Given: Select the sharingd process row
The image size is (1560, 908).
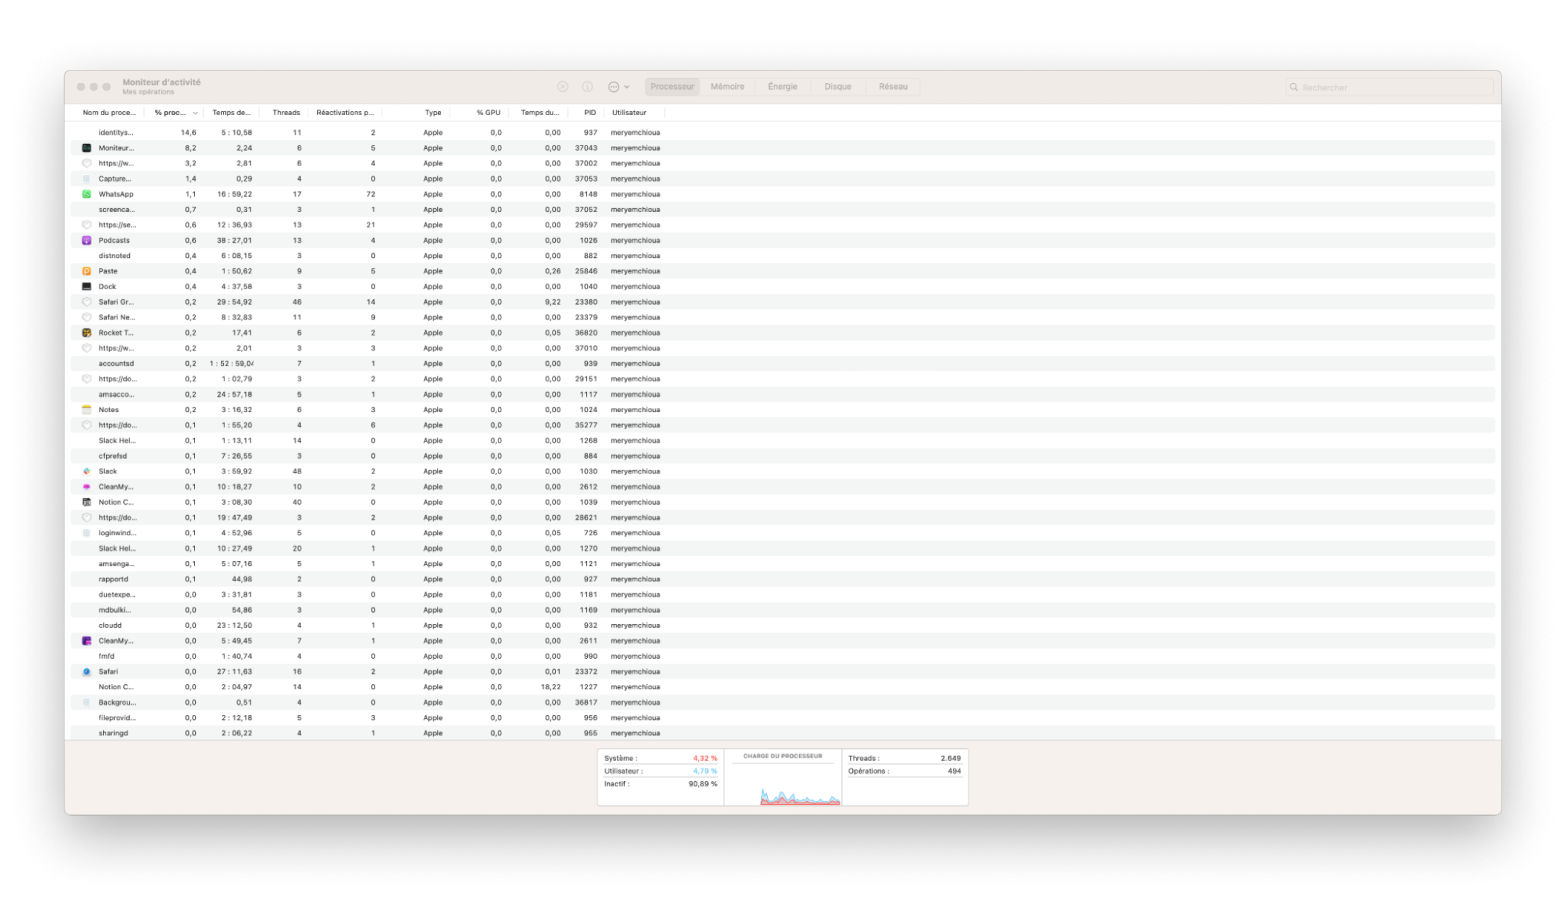Looking at the screenshot, I should [783, 733].
